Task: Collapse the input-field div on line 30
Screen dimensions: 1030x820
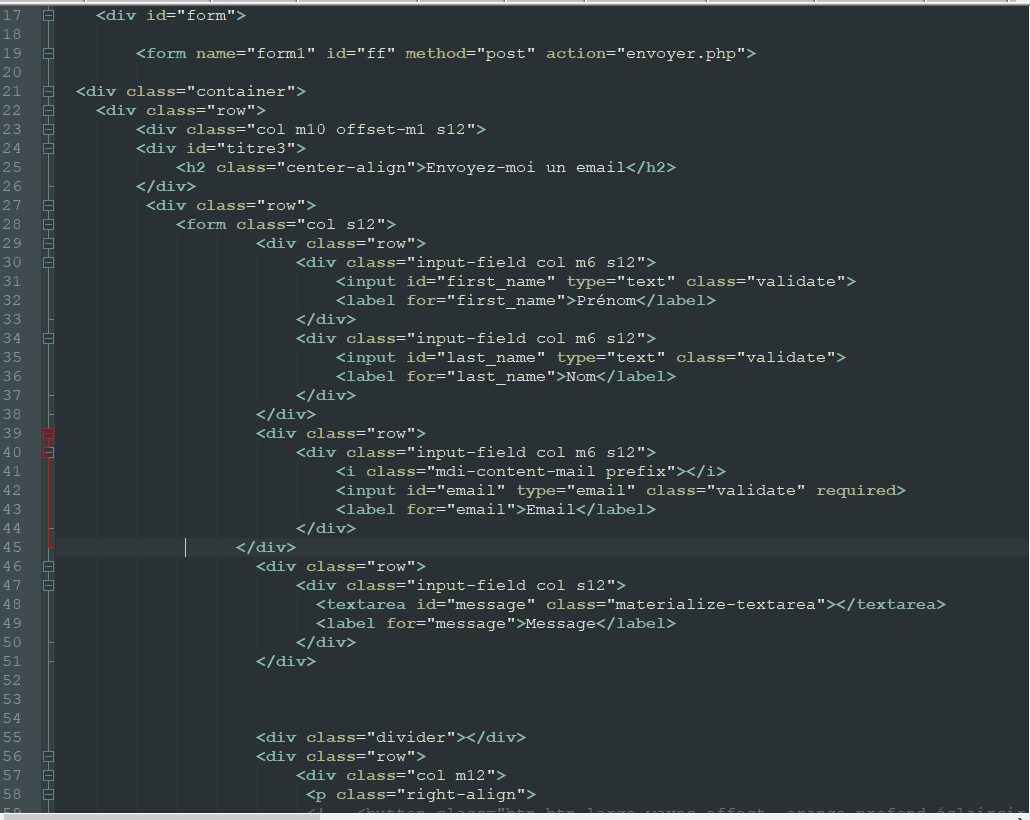Action: point(49,262)
